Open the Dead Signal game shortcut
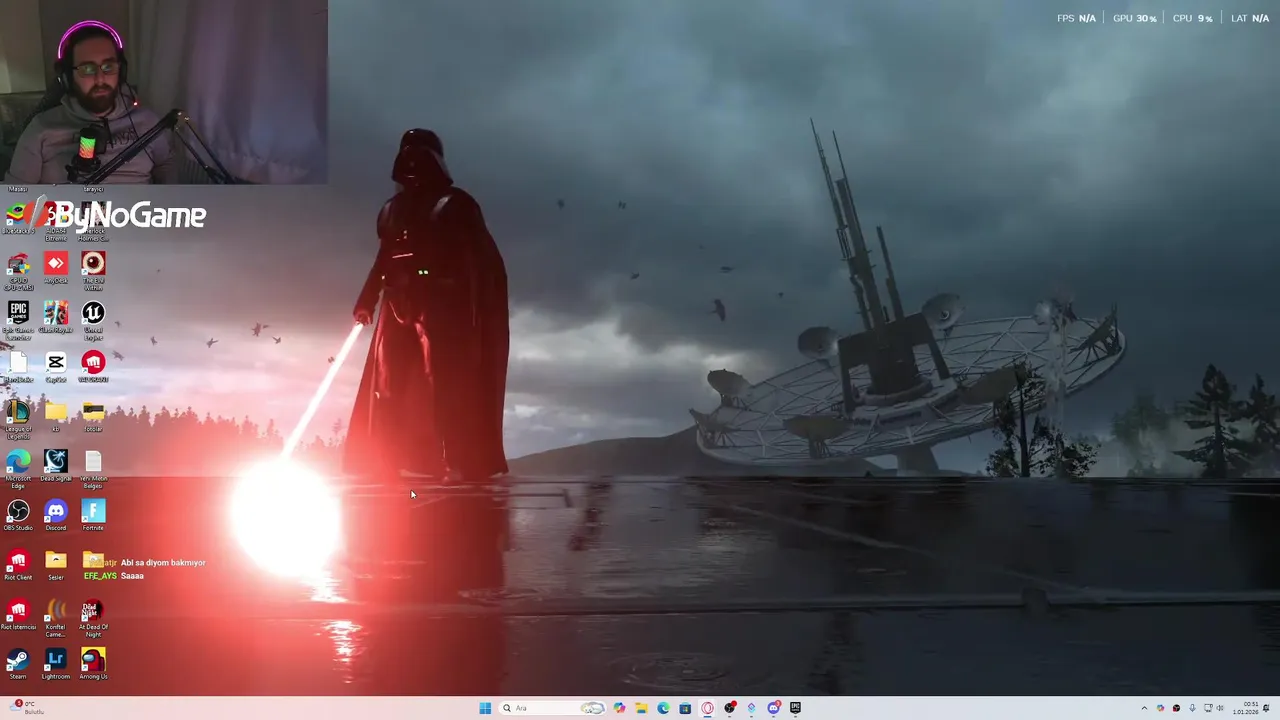Screen dimensions: 1280x720 tap(56, 466)
